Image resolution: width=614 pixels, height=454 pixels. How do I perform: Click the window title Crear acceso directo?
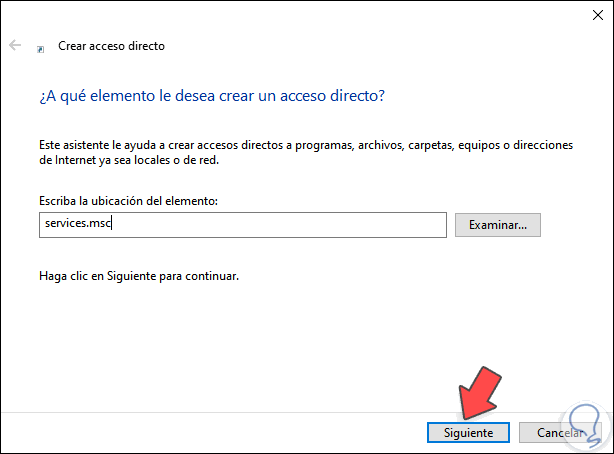112,46
